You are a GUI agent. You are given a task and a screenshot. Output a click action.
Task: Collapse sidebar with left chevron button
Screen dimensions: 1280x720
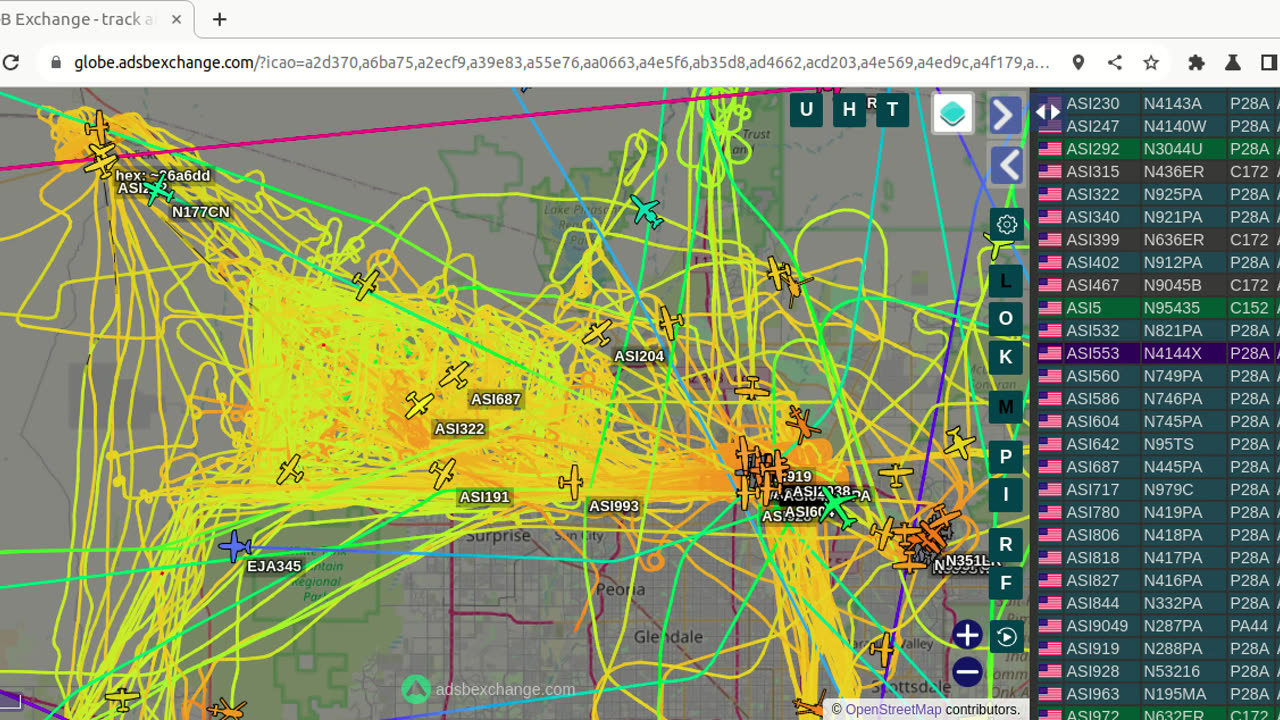pos(1006,165)
